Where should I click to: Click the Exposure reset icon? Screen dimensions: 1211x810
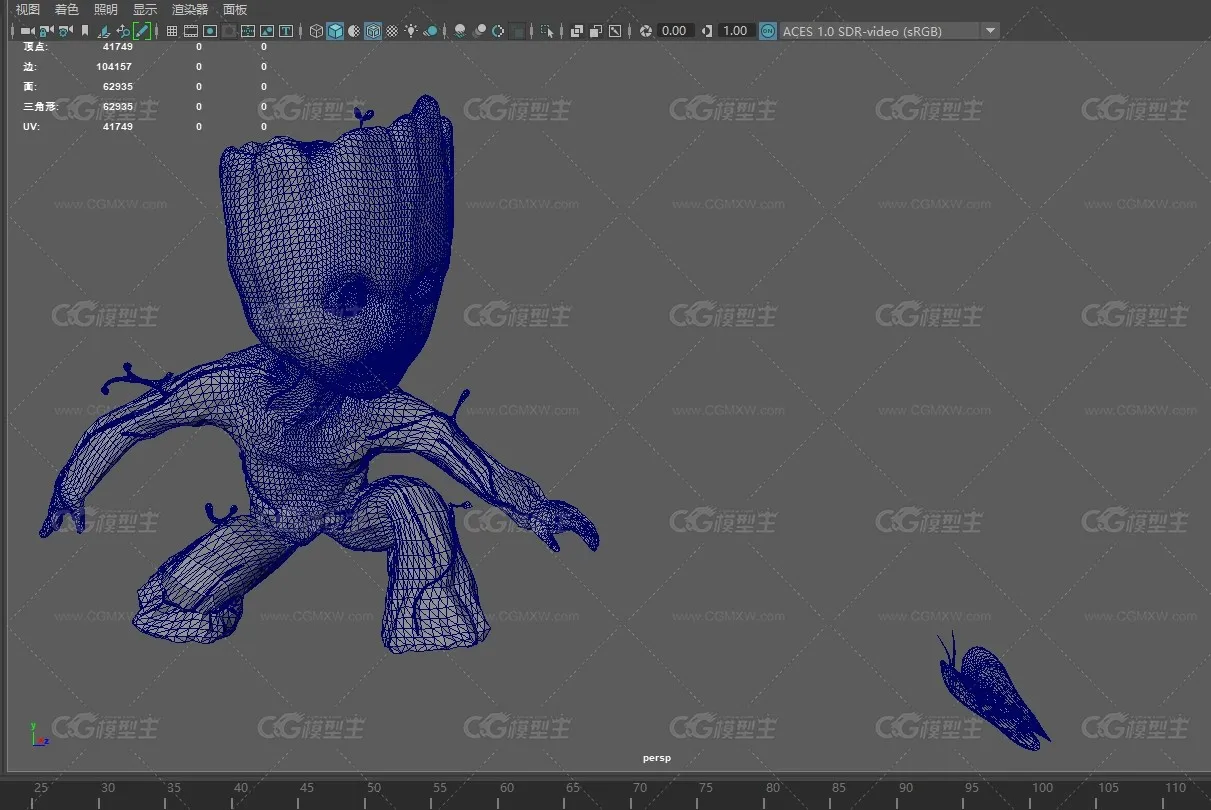(x=646, y=31)
